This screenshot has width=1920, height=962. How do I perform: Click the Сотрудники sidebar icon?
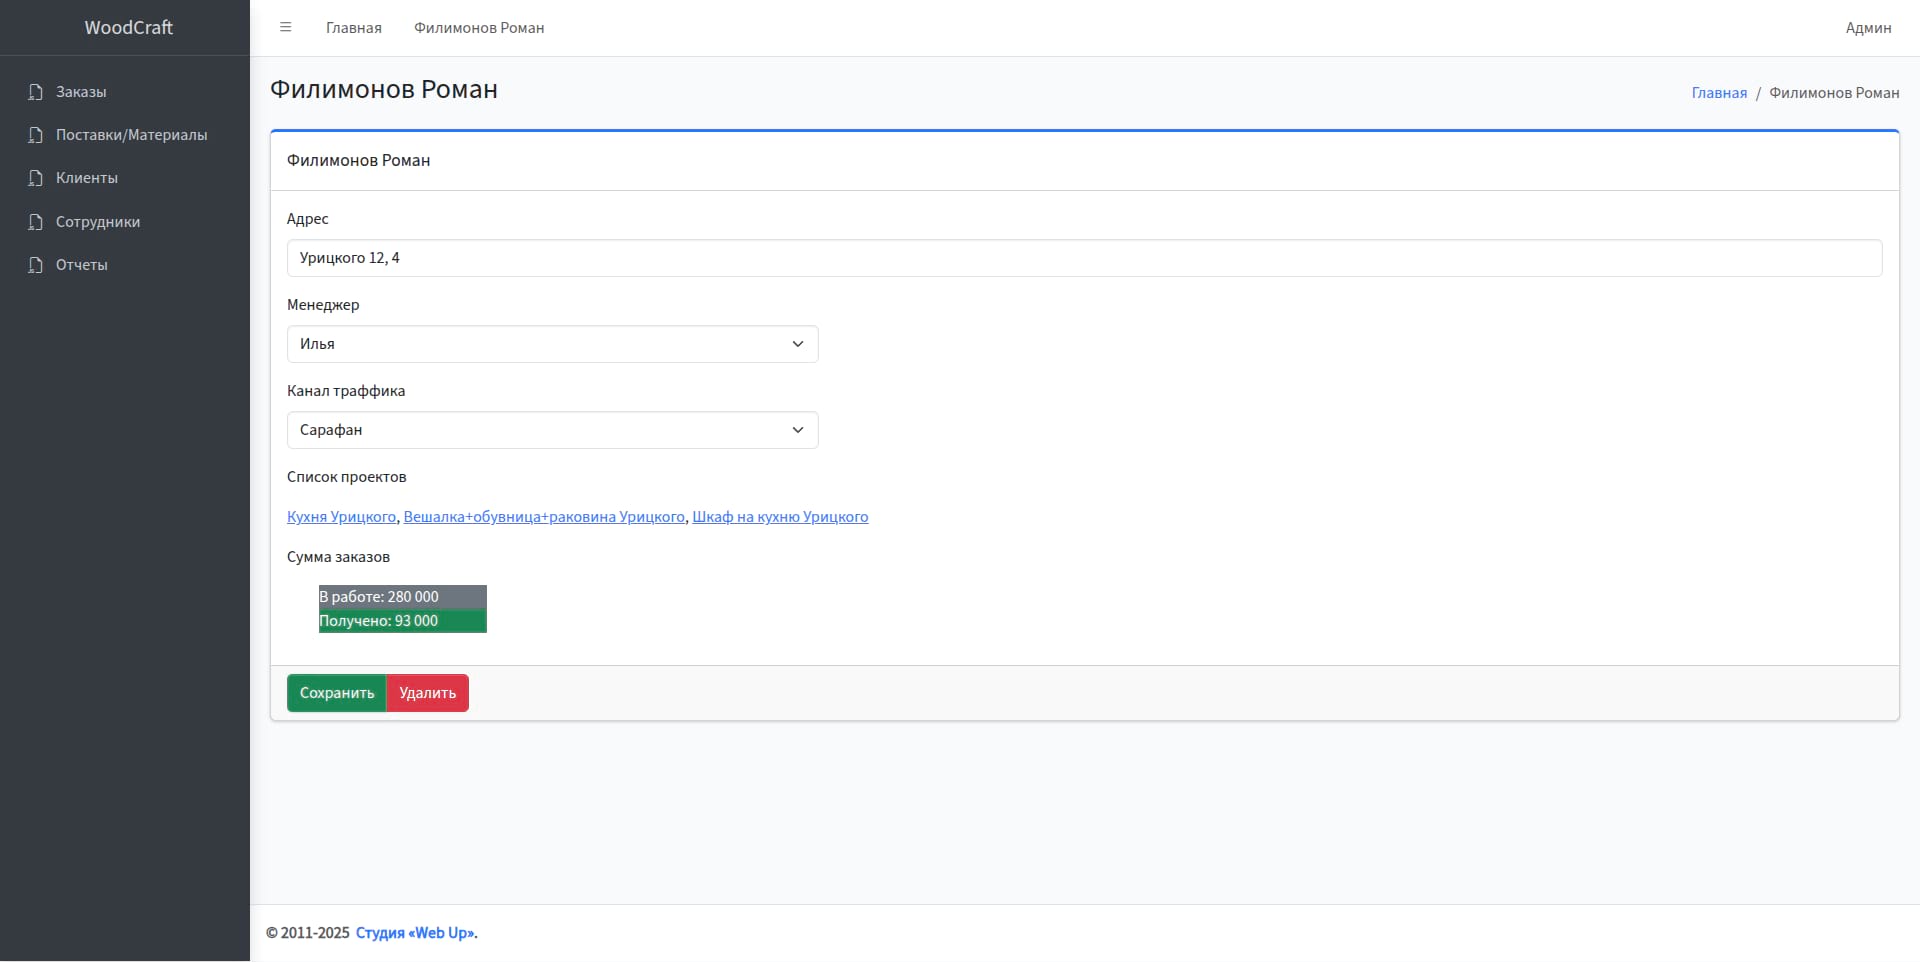(36, 222)
